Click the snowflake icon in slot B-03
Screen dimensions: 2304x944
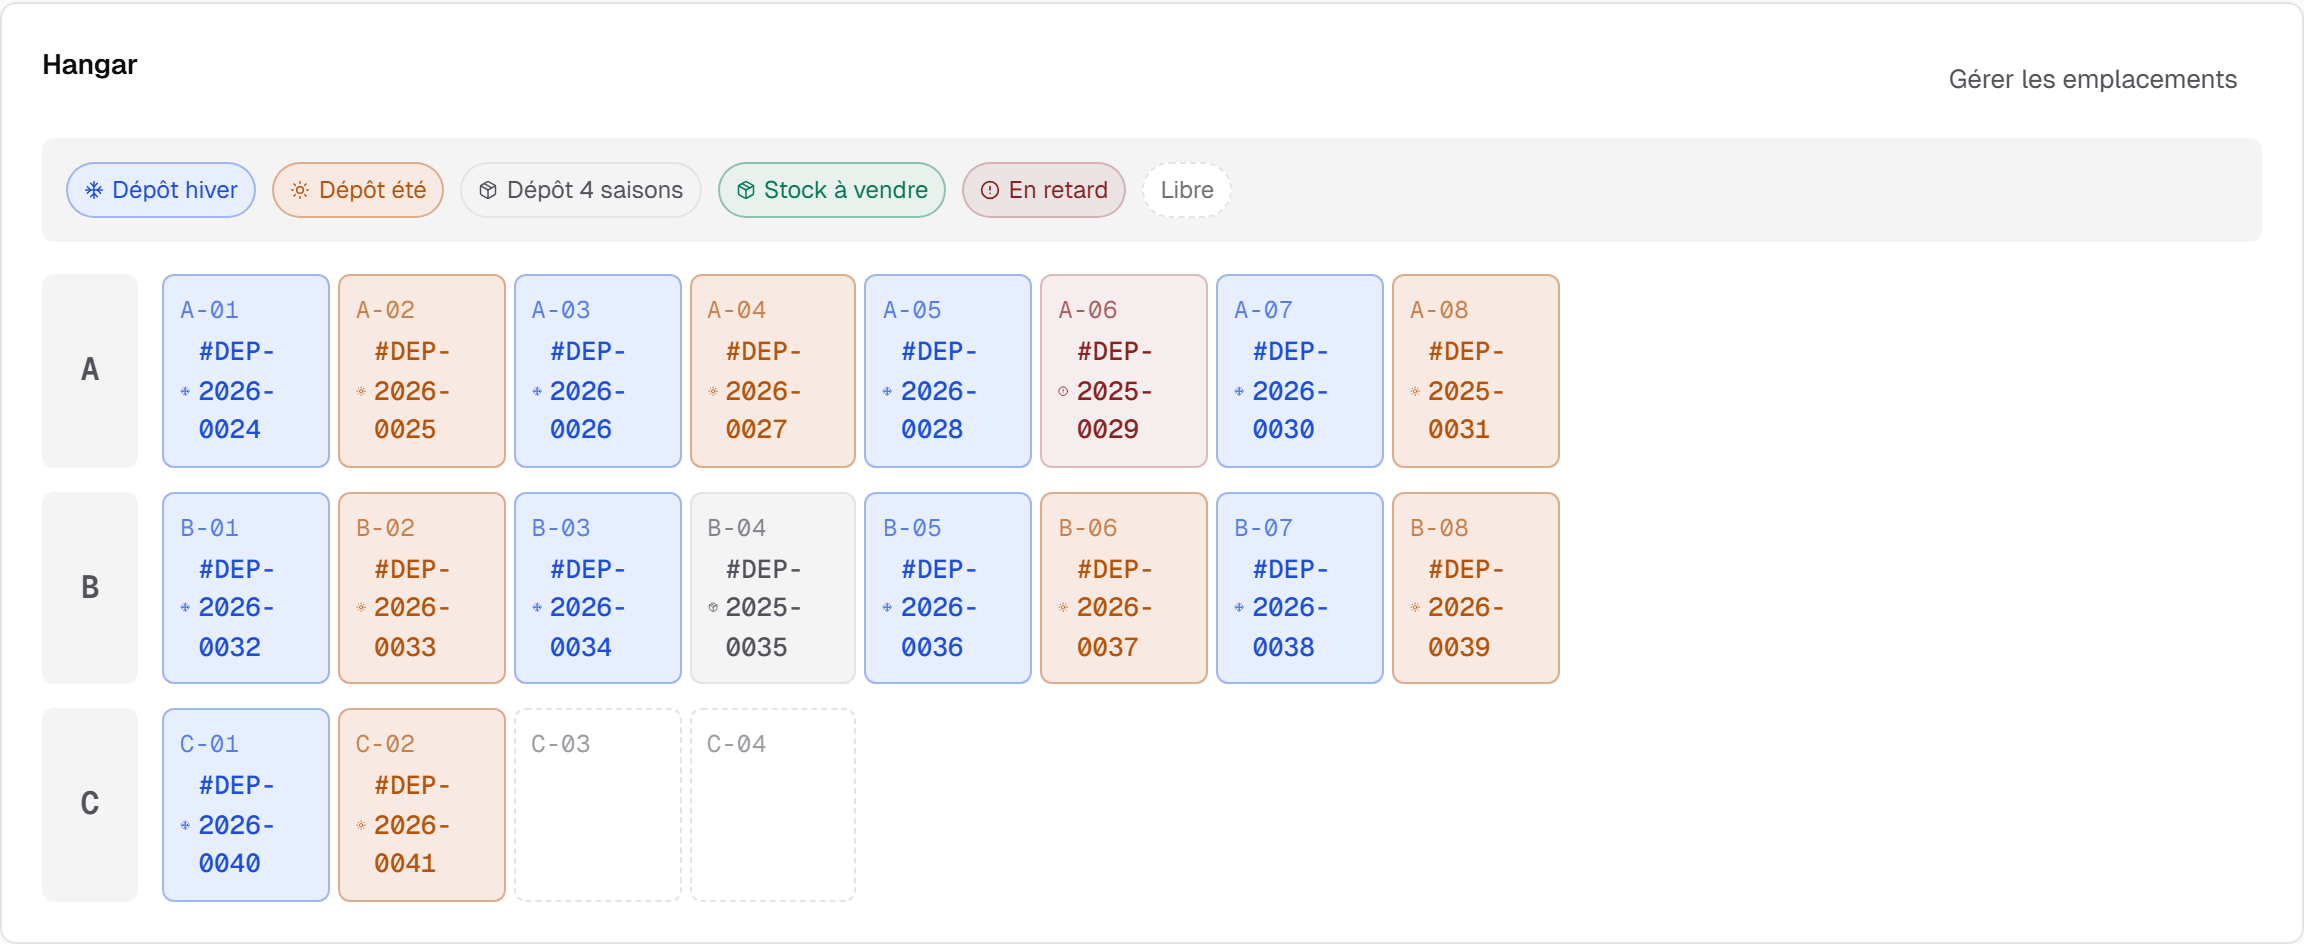tap(537, 607)
